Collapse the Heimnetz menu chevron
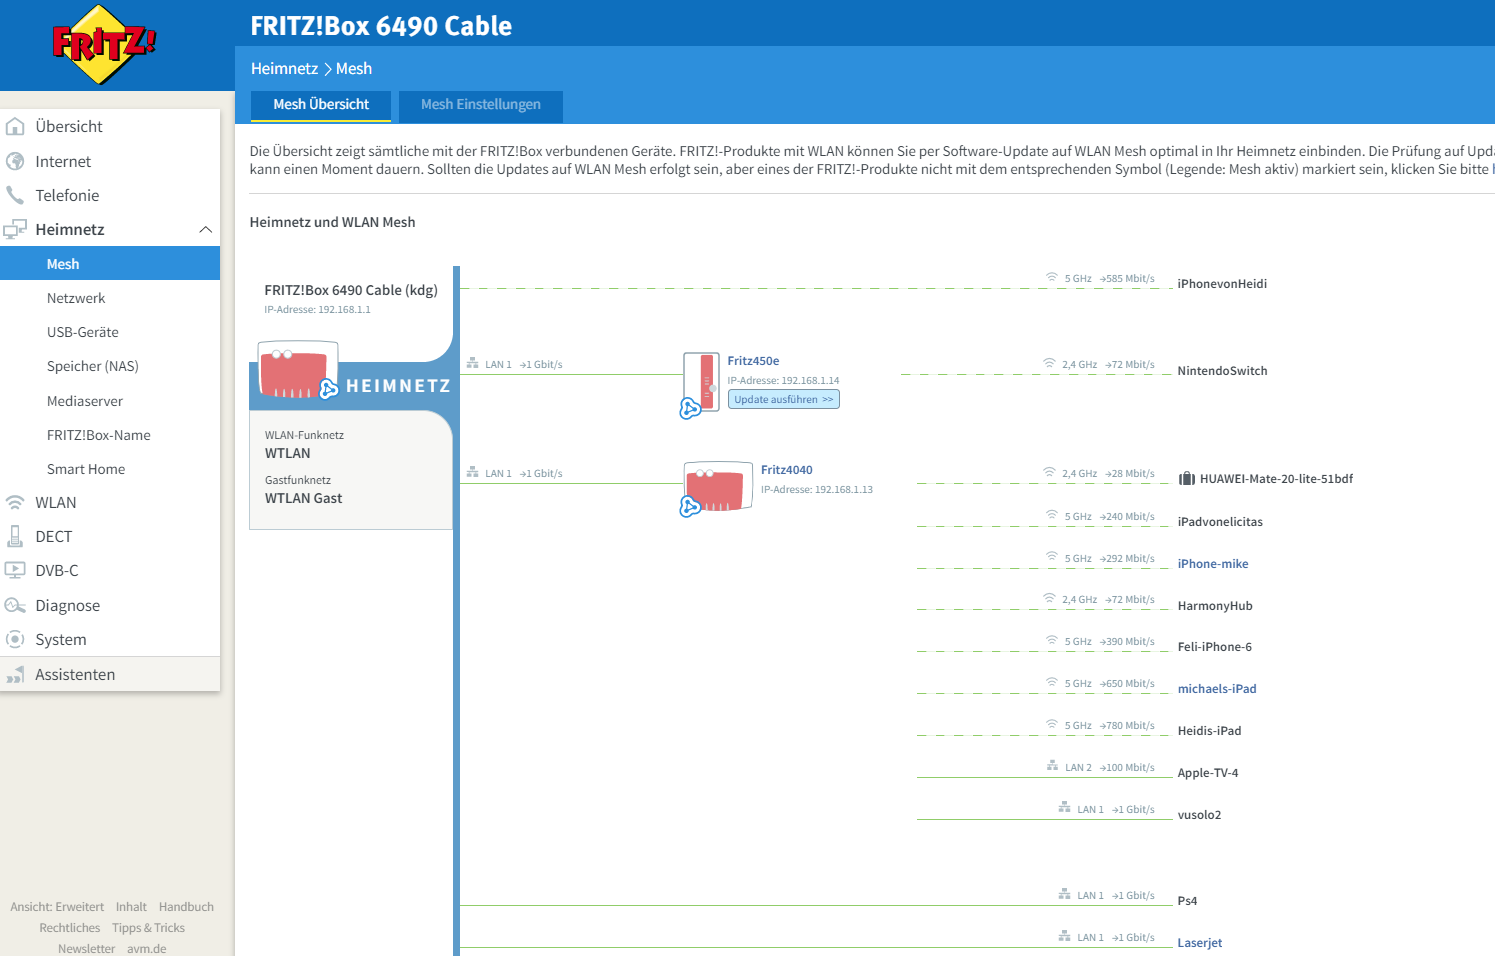Screen dimensions: 1495x956 (x=205, y=230)
